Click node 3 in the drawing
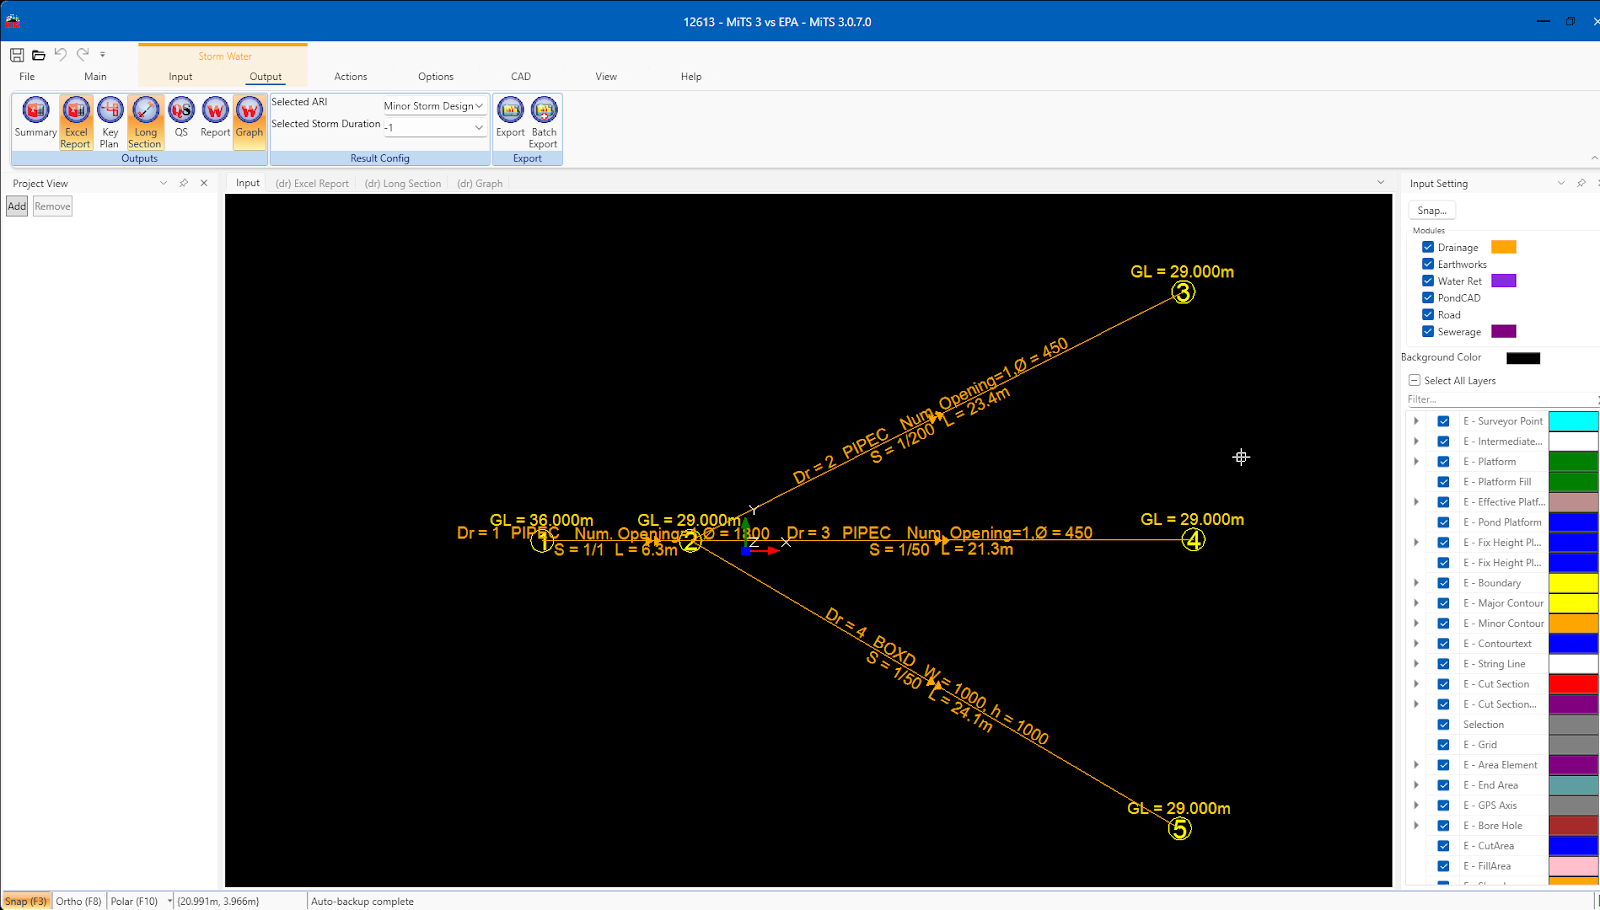 (1183, 293)
